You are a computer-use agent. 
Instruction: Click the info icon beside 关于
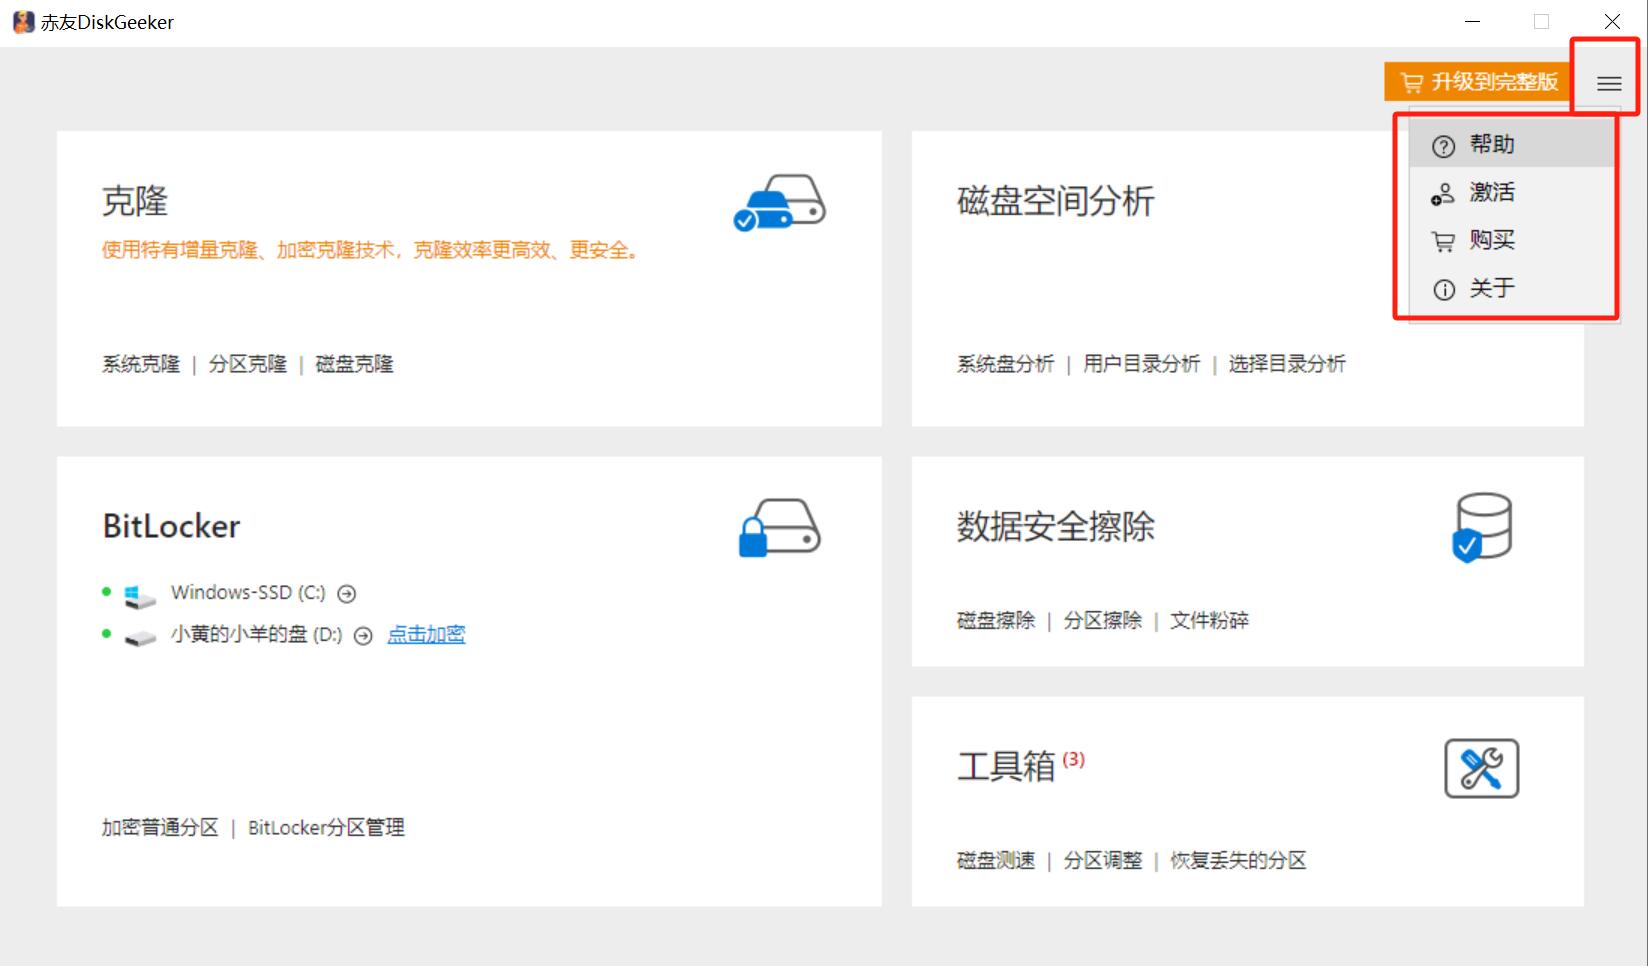1444,290
